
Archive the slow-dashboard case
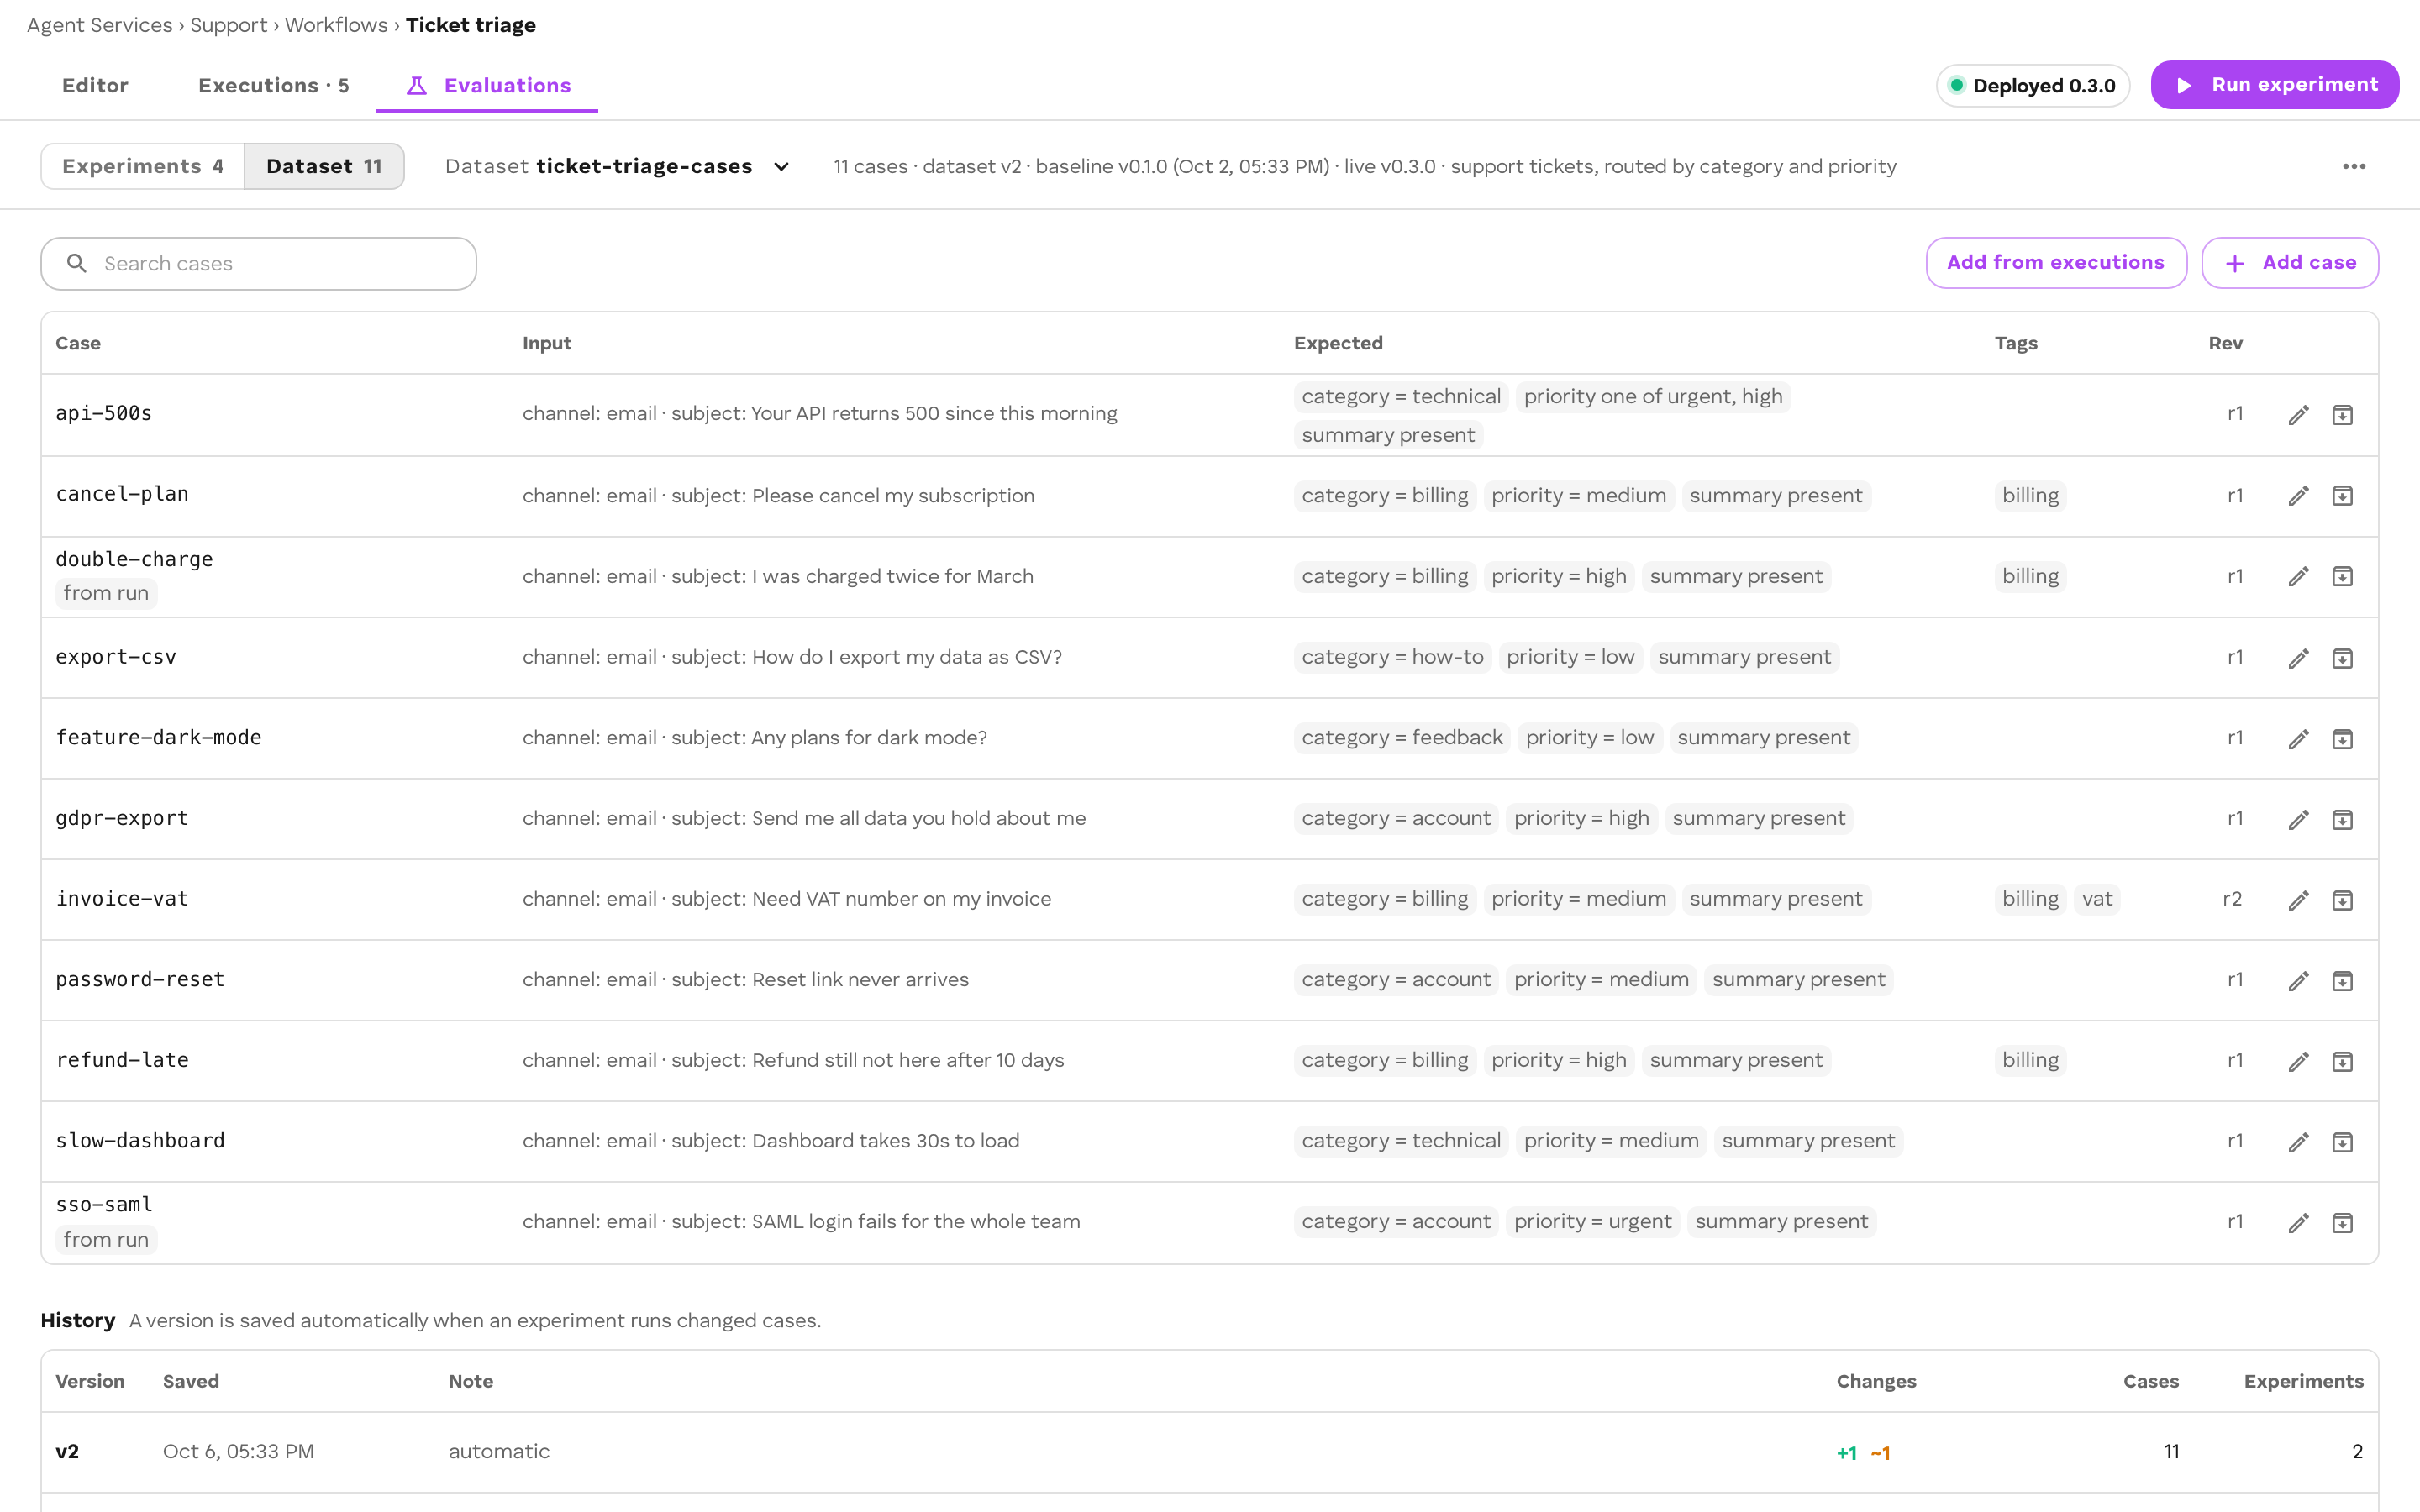tap(2342, 1142)
